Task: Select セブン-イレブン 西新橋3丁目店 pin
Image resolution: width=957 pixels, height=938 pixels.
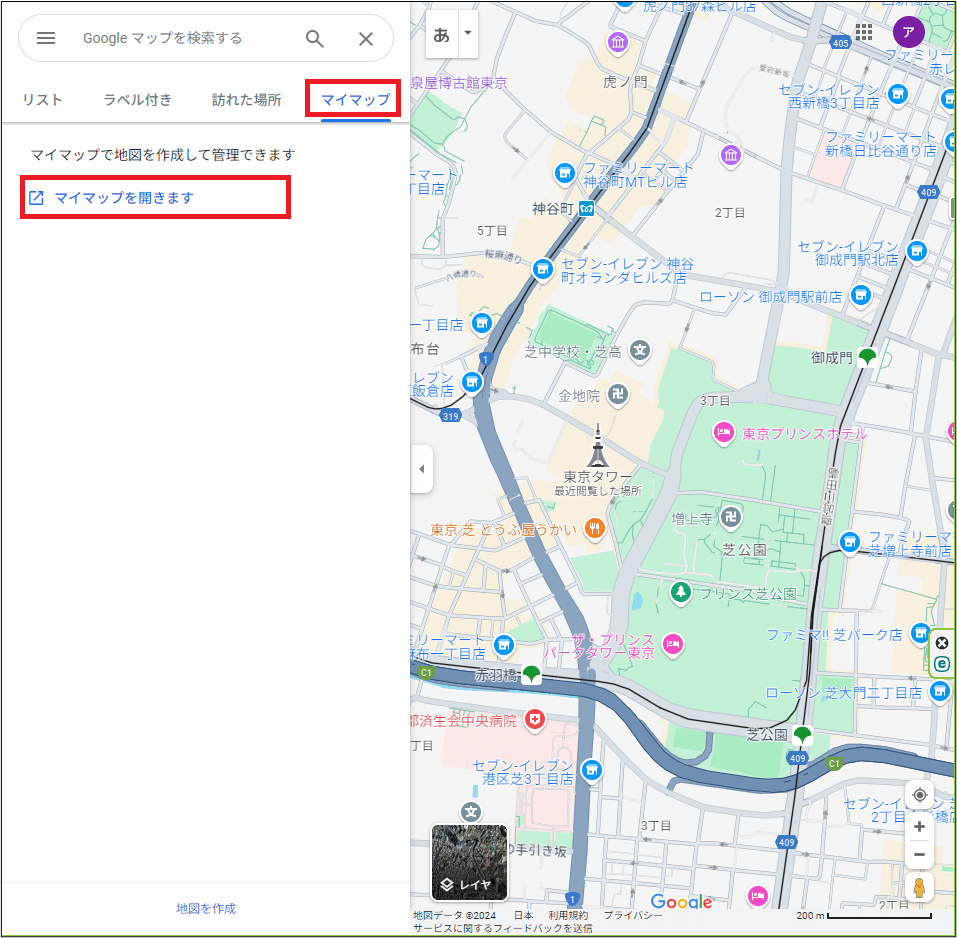Action: [x=897, y=94]
